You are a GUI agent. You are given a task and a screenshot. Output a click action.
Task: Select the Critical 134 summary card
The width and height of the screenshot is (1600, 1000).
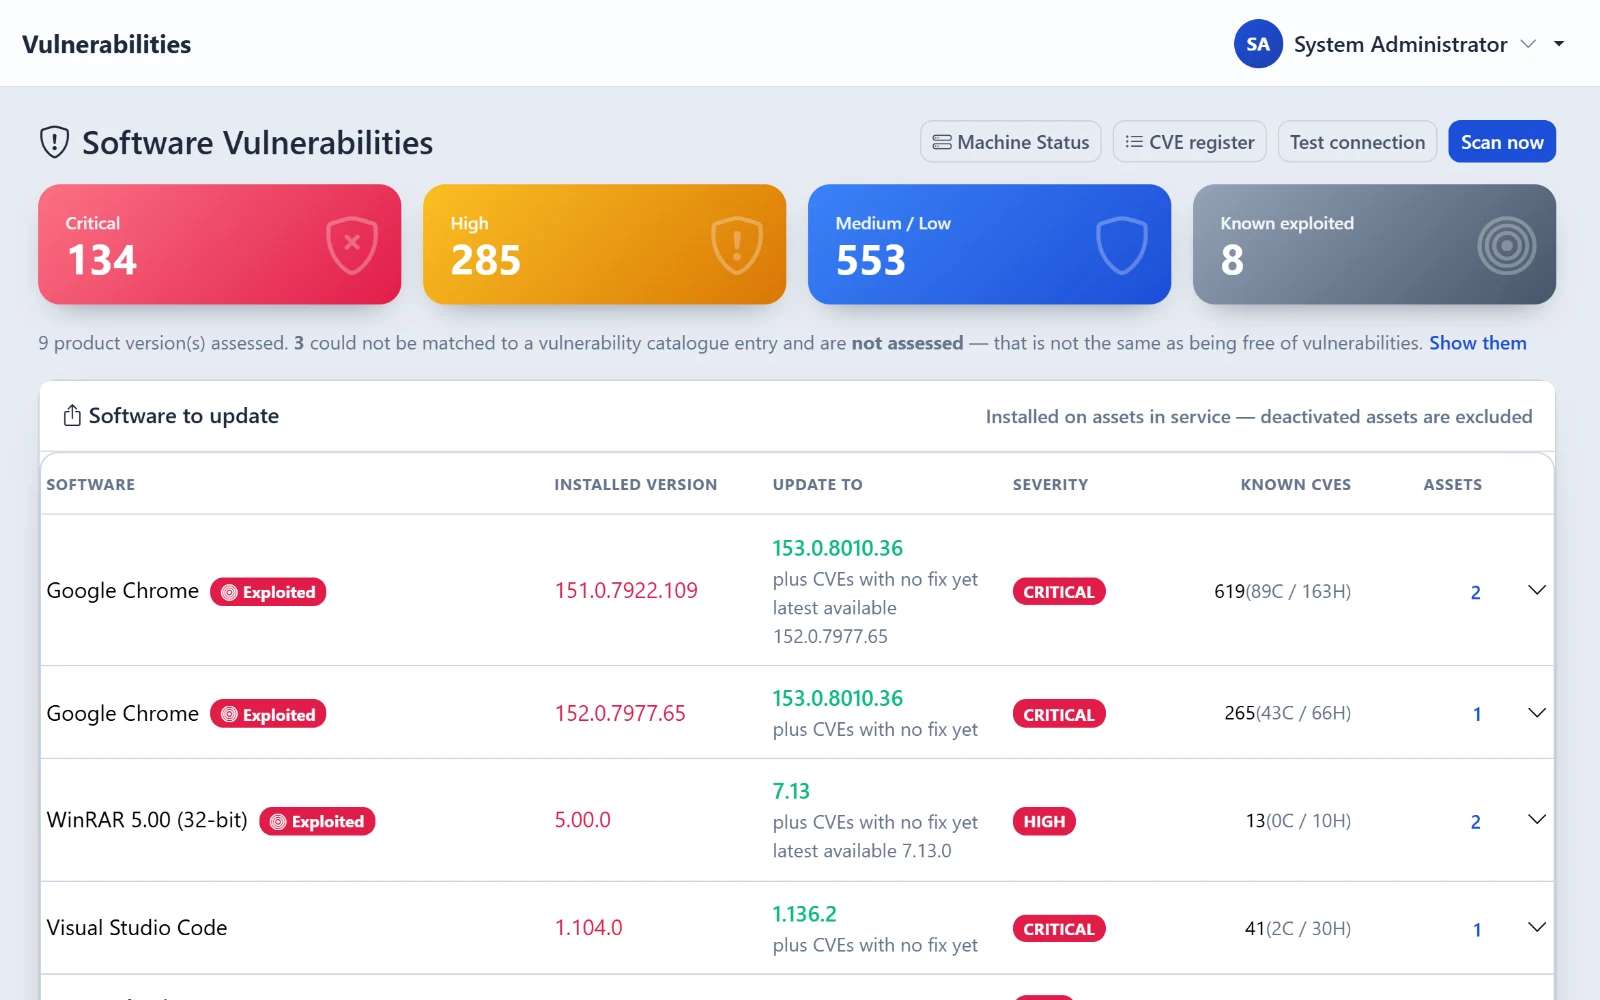tap(220, 244)
